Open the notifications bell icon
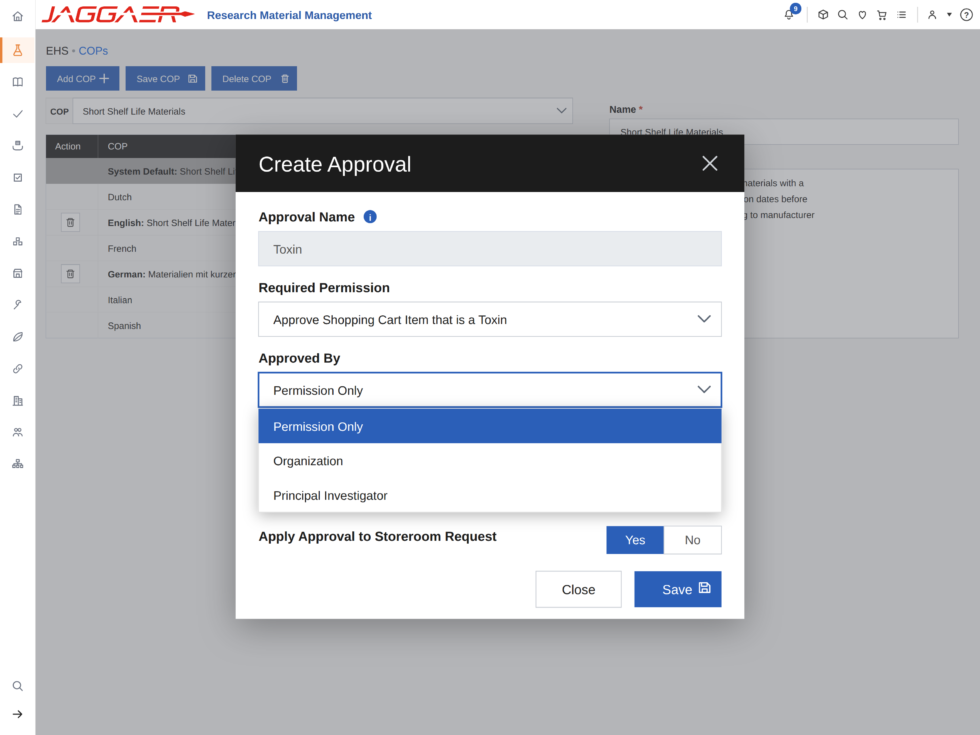 click(x=789, y=15)
